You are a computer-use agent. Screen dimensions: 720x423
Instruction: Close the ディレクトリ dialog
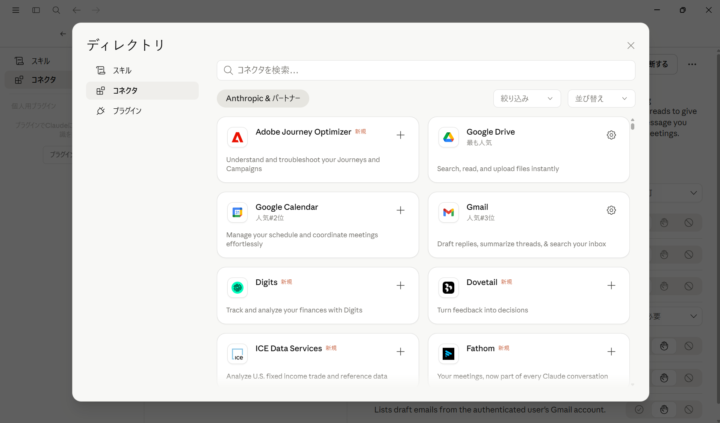click(630, 45)
